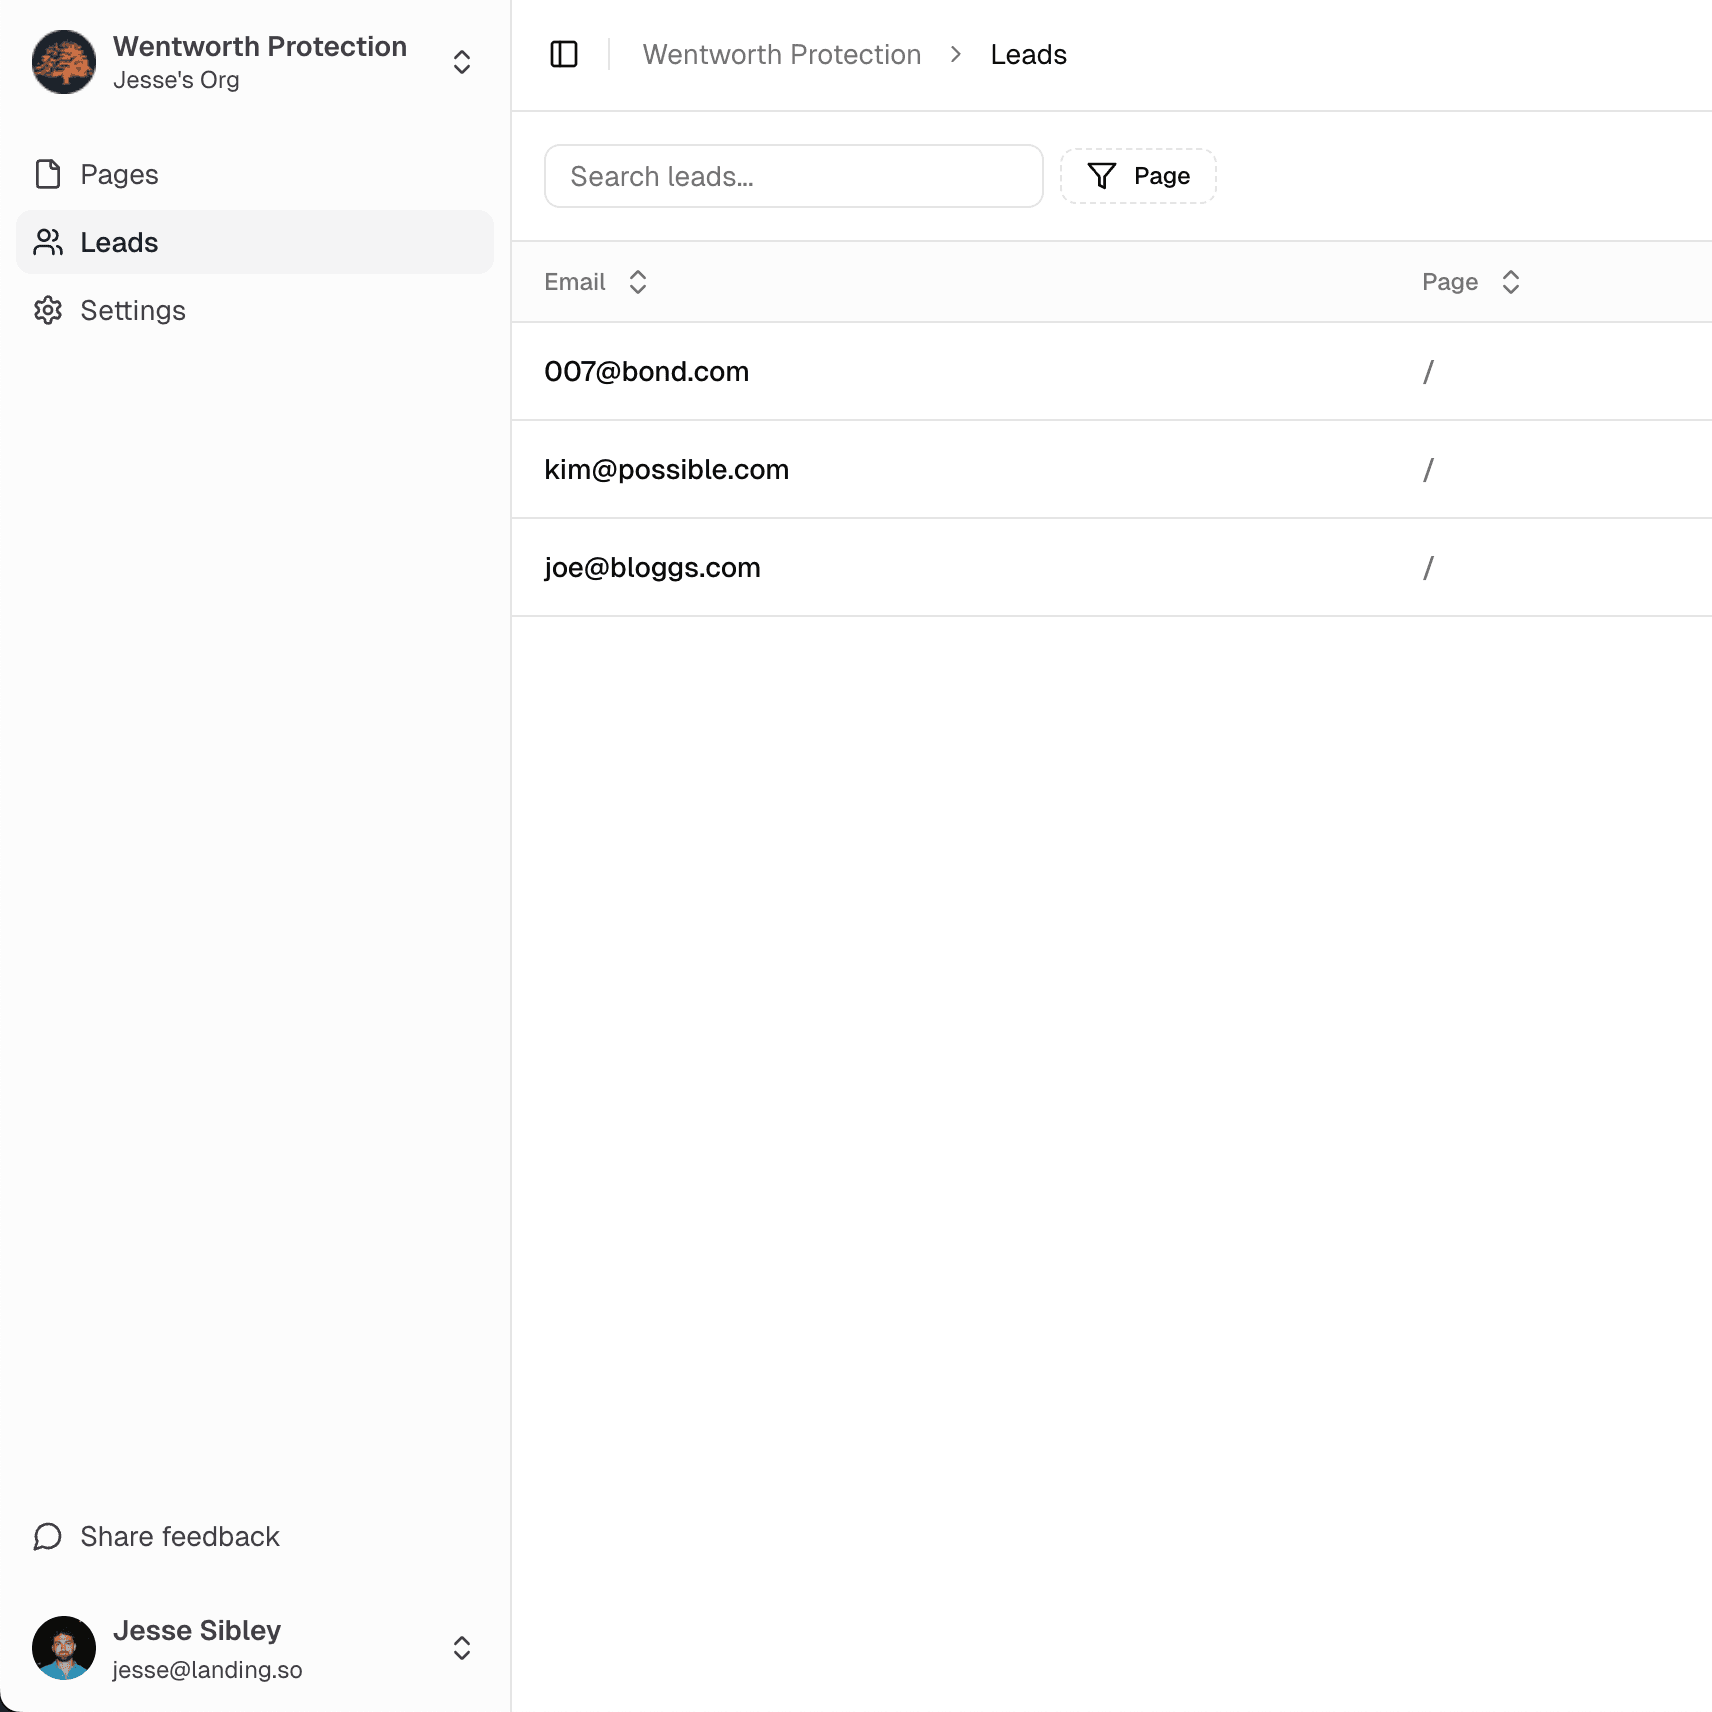Click inside the Search leads field
This screenshot has width=1712, height=1712.
click(x=793, y=176)
